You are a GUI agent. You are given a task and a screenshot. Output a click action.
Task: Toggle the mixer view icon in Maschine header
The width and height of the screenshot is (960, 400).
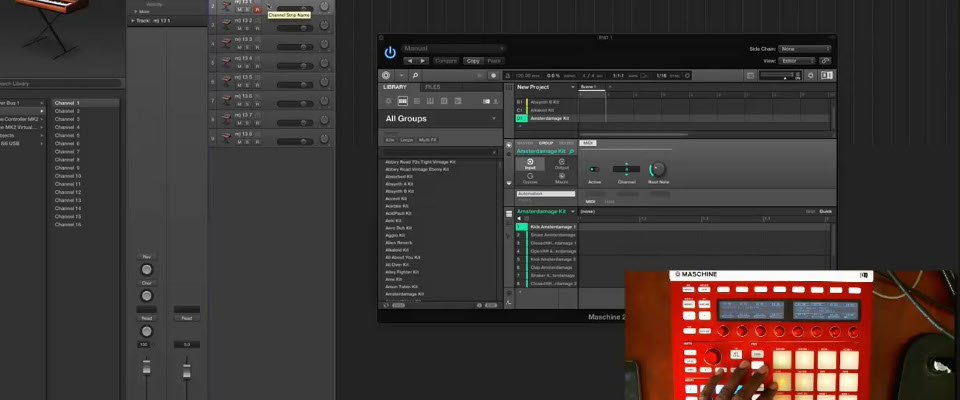pos(750,75)
